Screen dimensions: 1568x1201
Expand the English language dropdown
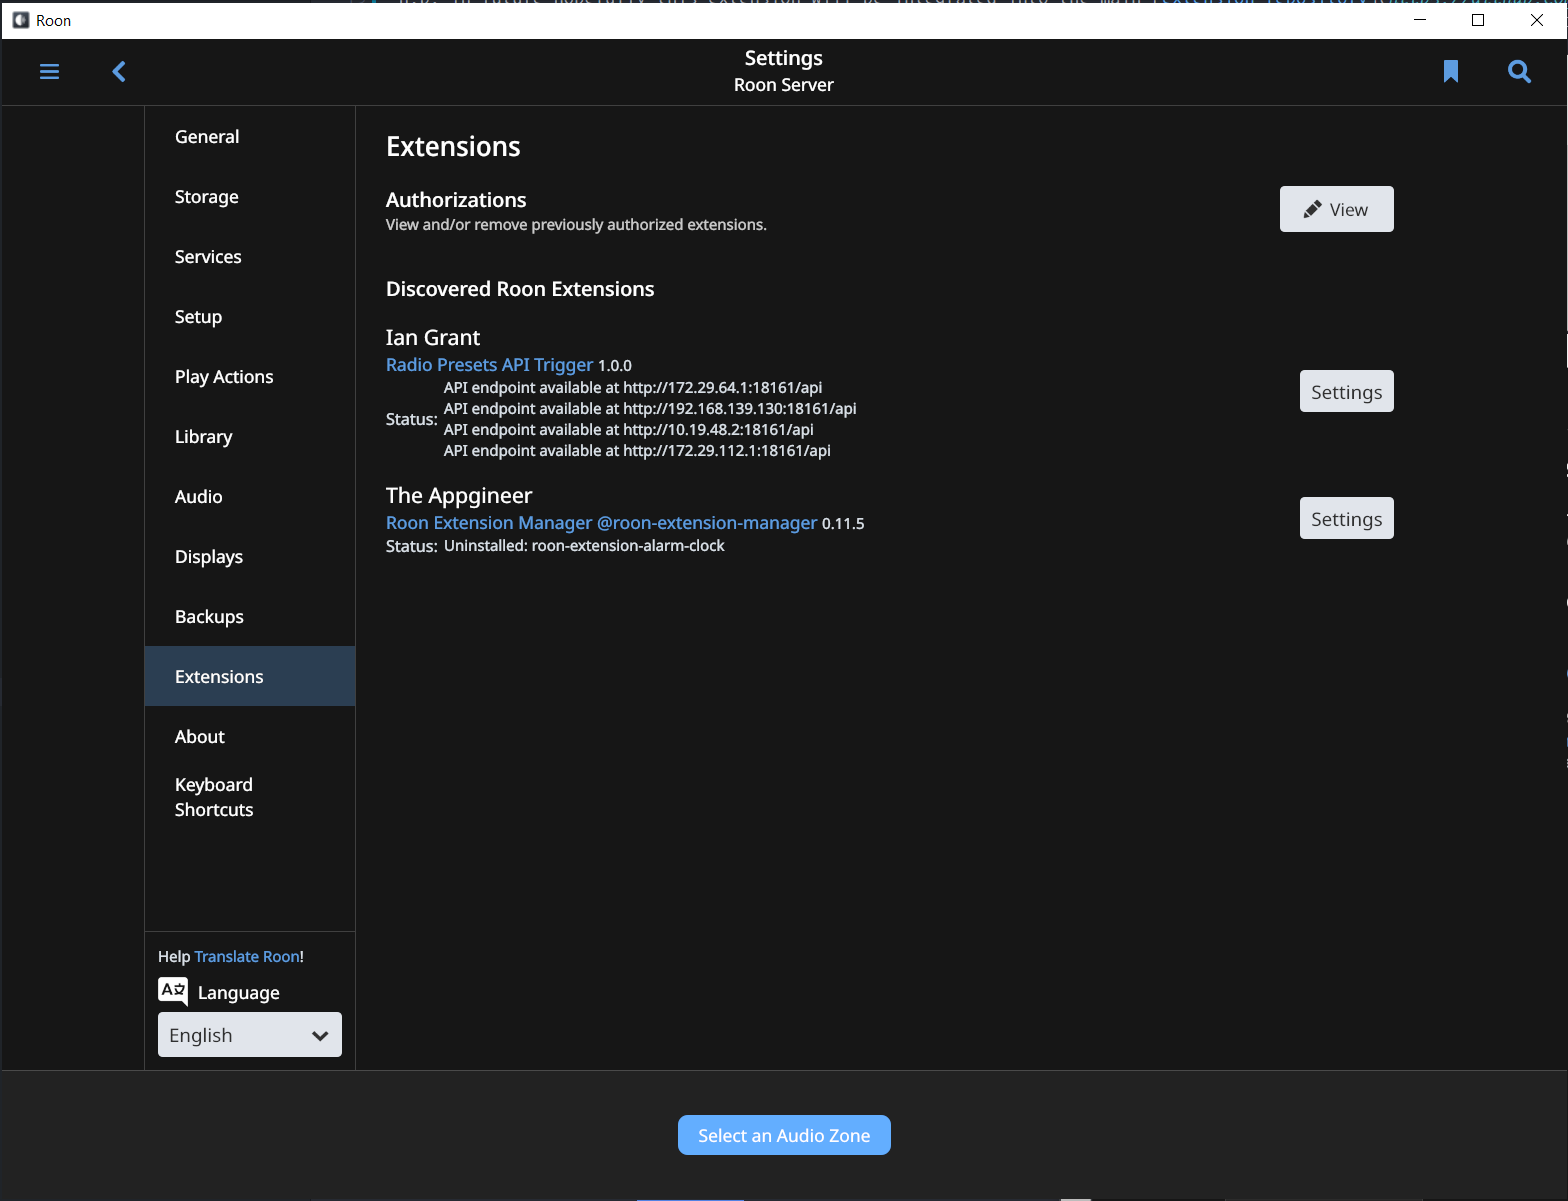pyautogui.click(x=250, y=1034)
